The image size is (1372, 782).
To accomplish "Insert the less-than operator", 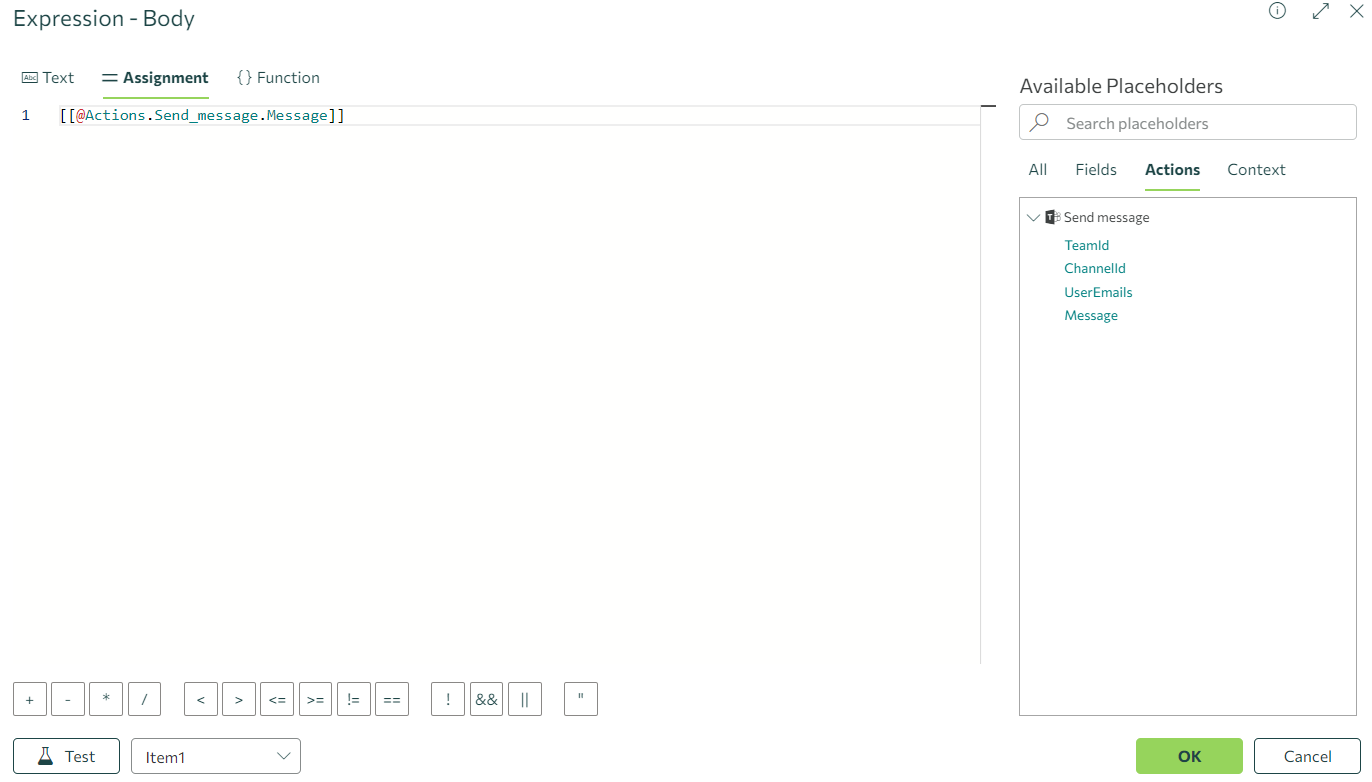I will pos(201,699).
